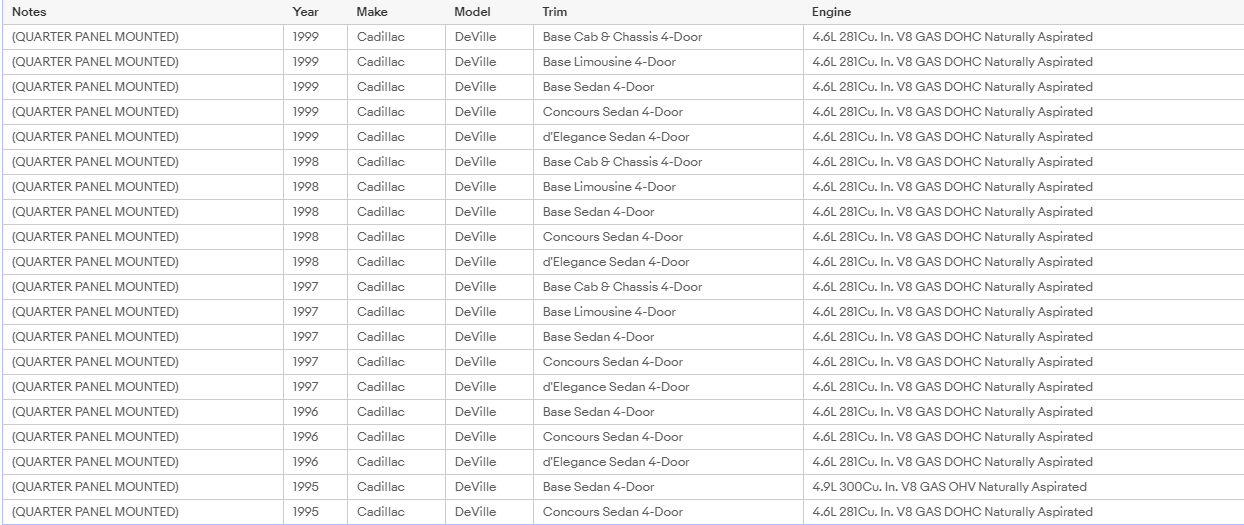
Task: Click engine cell of the 1997 Base Cab & Chassis row
Action: (x=1023, y=287)
